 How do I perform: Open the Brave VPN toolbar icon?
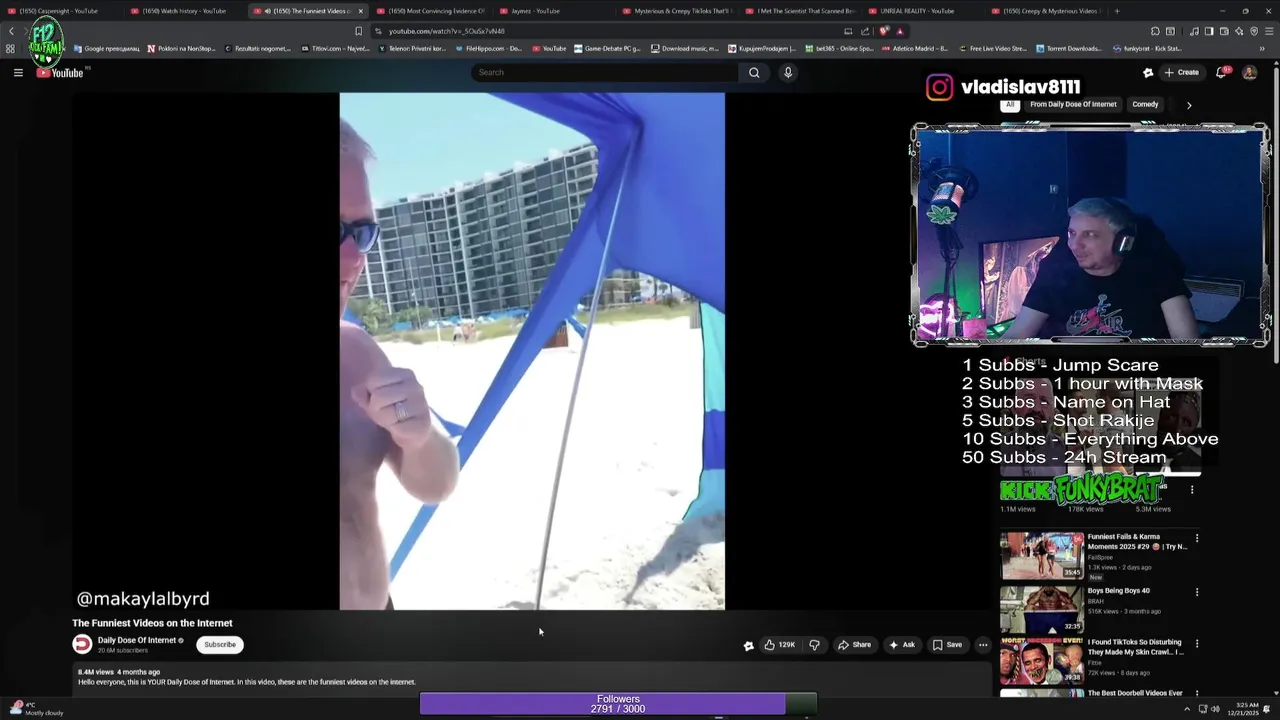1254,31
